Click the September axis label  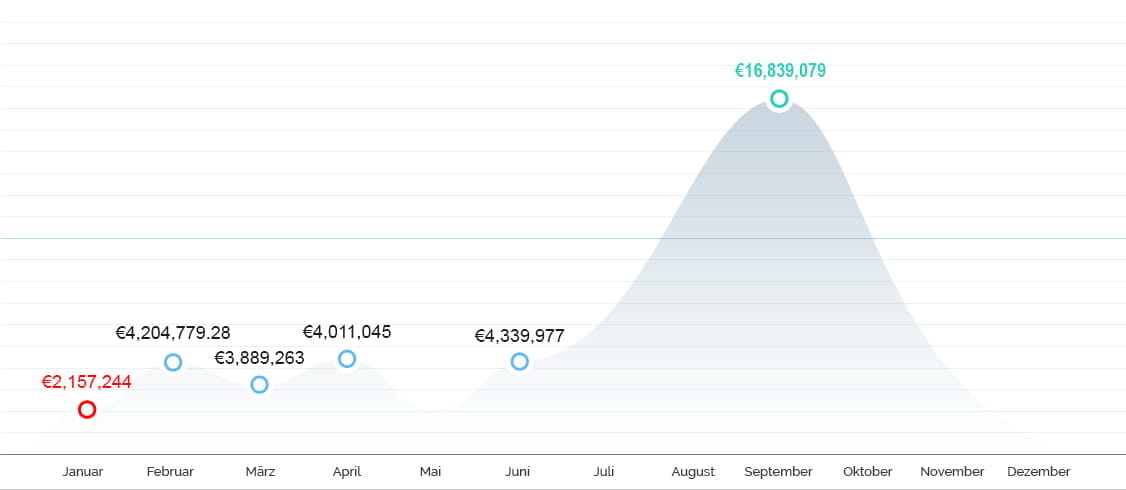coord(778,472)
